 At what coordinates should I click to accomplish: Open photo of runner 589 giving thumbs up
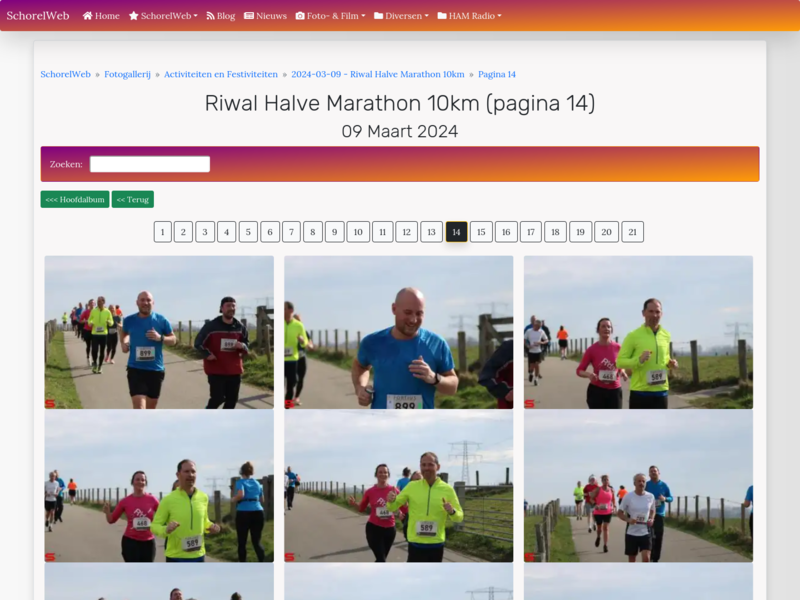(x=398, y=486)
